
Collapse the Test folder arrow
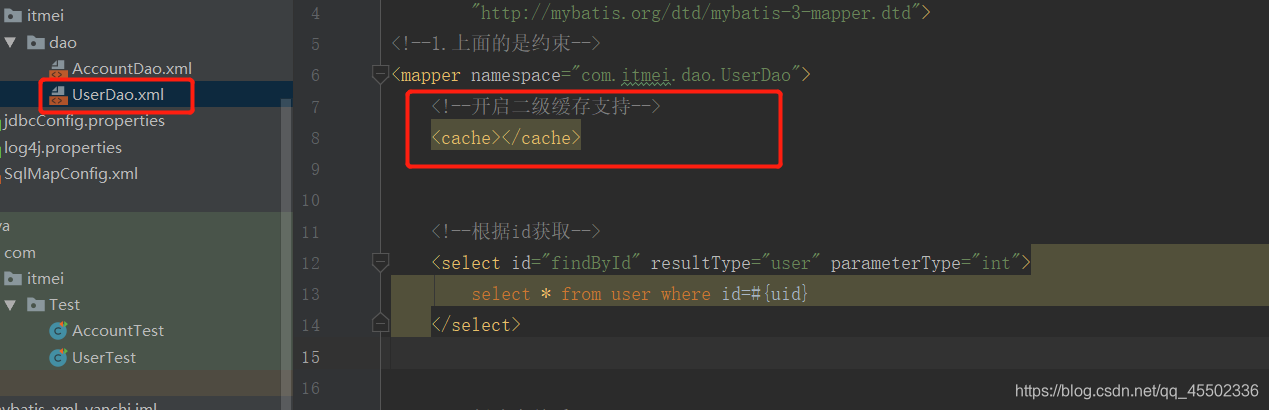click(10, 304)
